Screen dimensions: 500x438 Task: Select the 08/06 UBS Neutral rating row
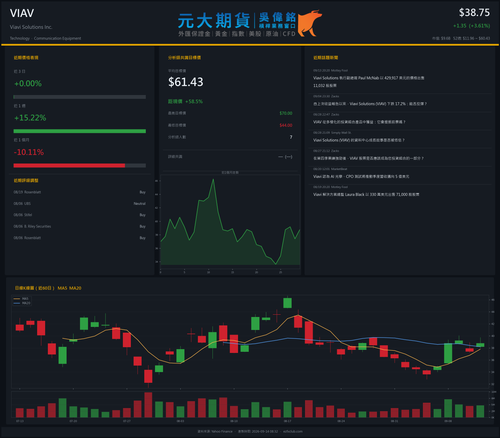pos(80,203)
